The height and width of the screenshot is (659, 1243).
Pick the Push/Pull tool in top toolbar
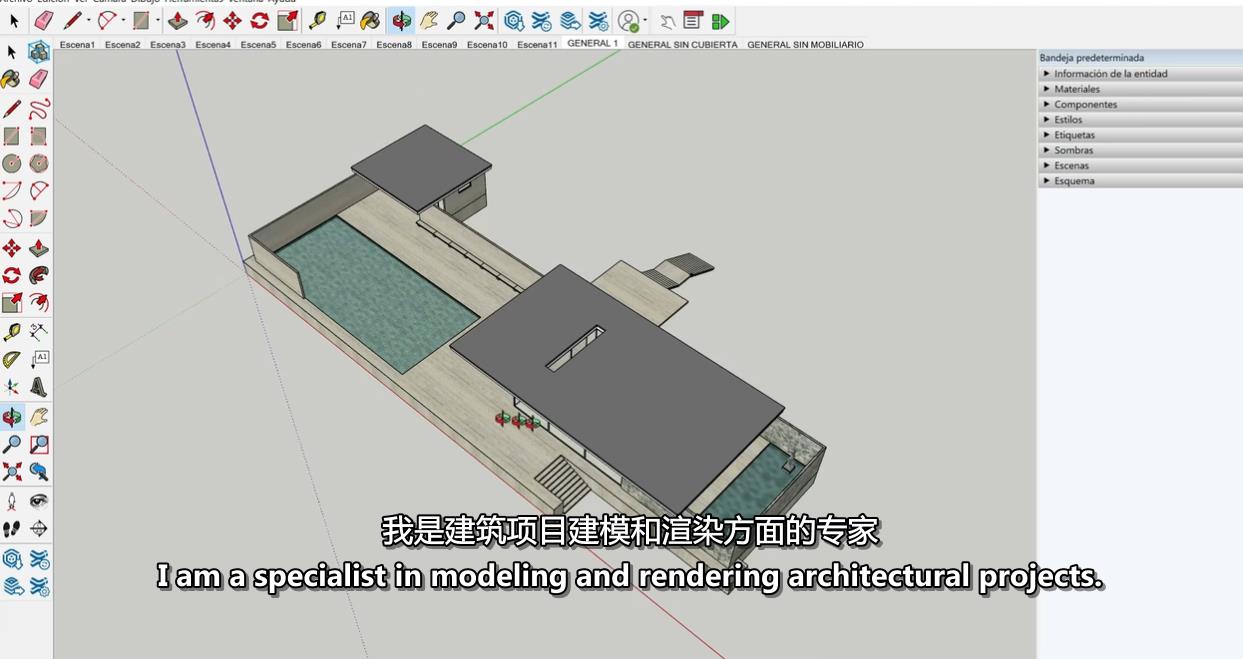coord(178,20)
